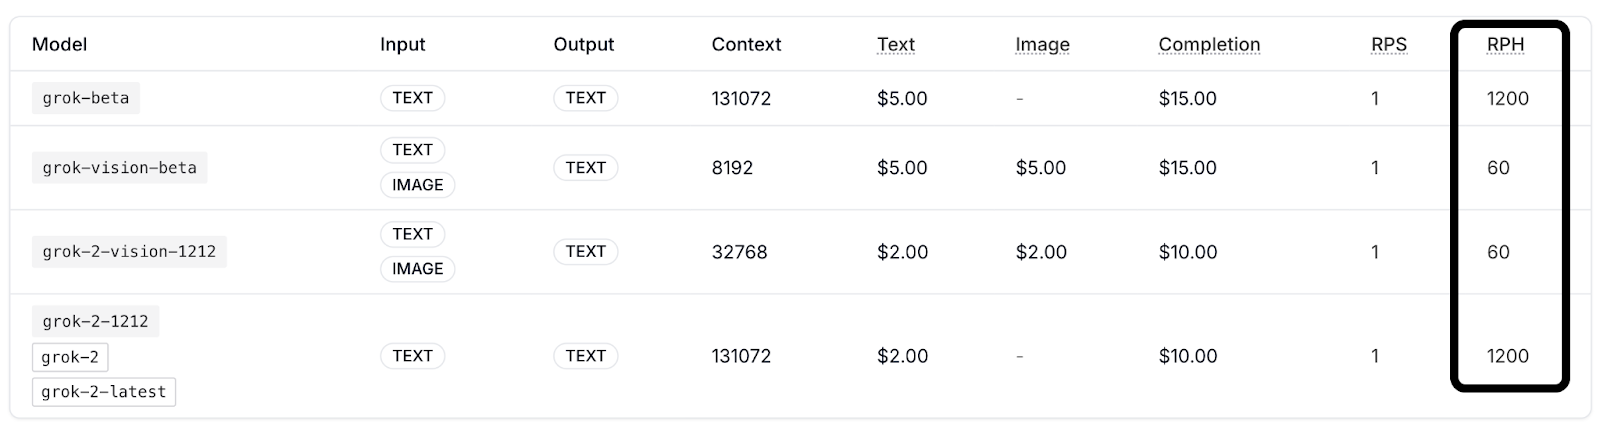Click the TEXT output badge for grok-beta
Image resolution: width=1600 pixels, height=431 pixels.
[x=585, y=98]
